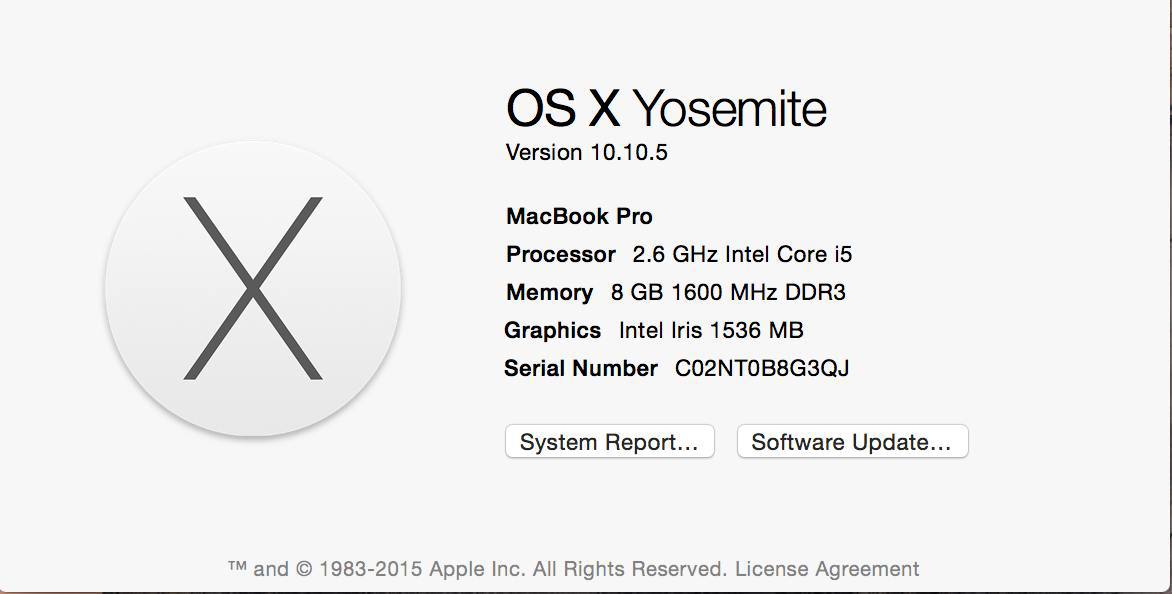Click the Apple copyright notice text
1172x594 pixels.
[x=477, y=569]
